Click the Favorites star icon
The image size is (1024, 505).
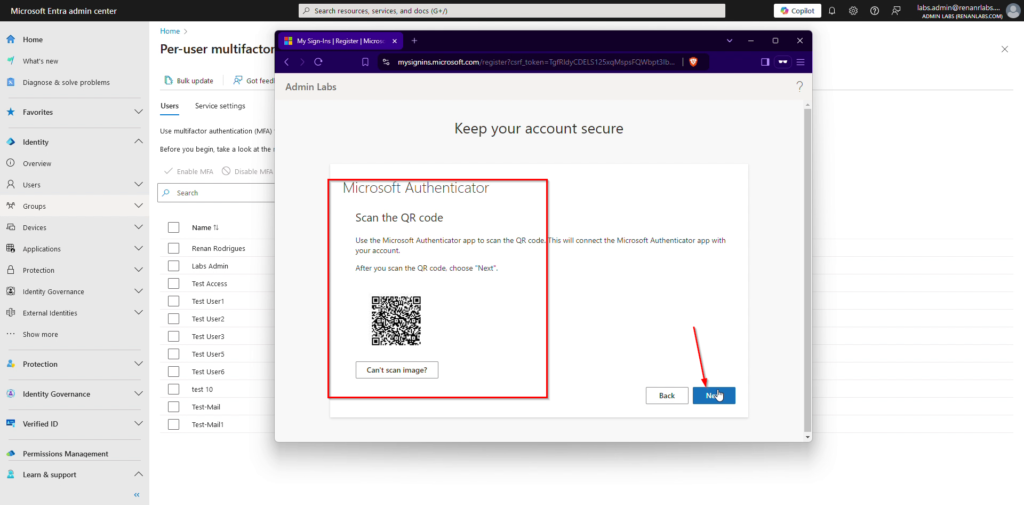[10, 112]
